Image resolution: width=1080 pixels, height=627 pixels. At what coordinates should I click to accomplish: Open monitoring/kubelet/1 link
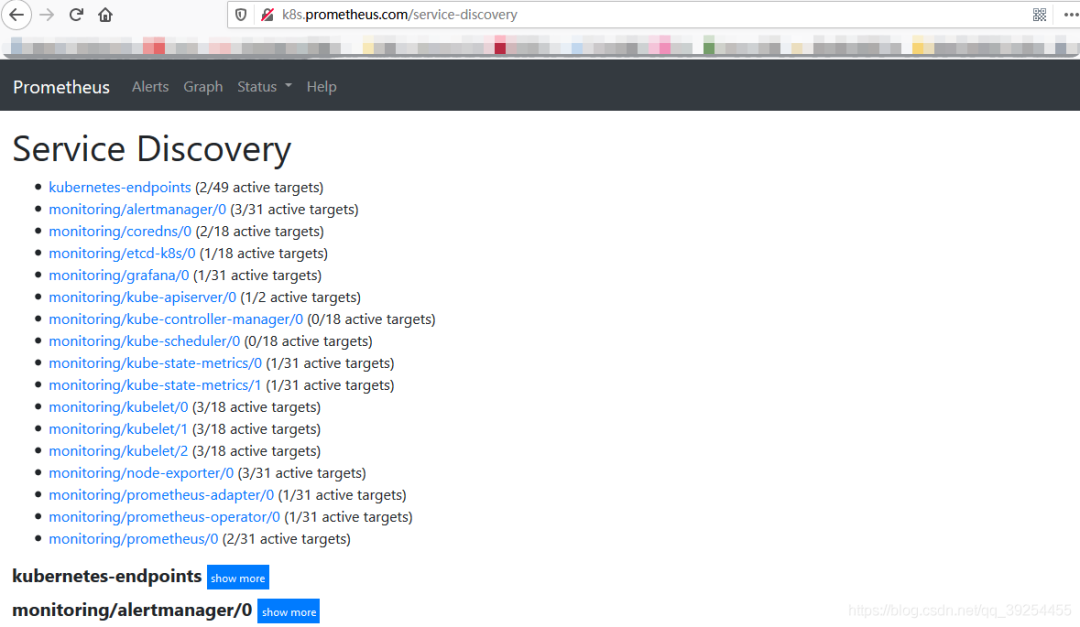tap(118, 429)
